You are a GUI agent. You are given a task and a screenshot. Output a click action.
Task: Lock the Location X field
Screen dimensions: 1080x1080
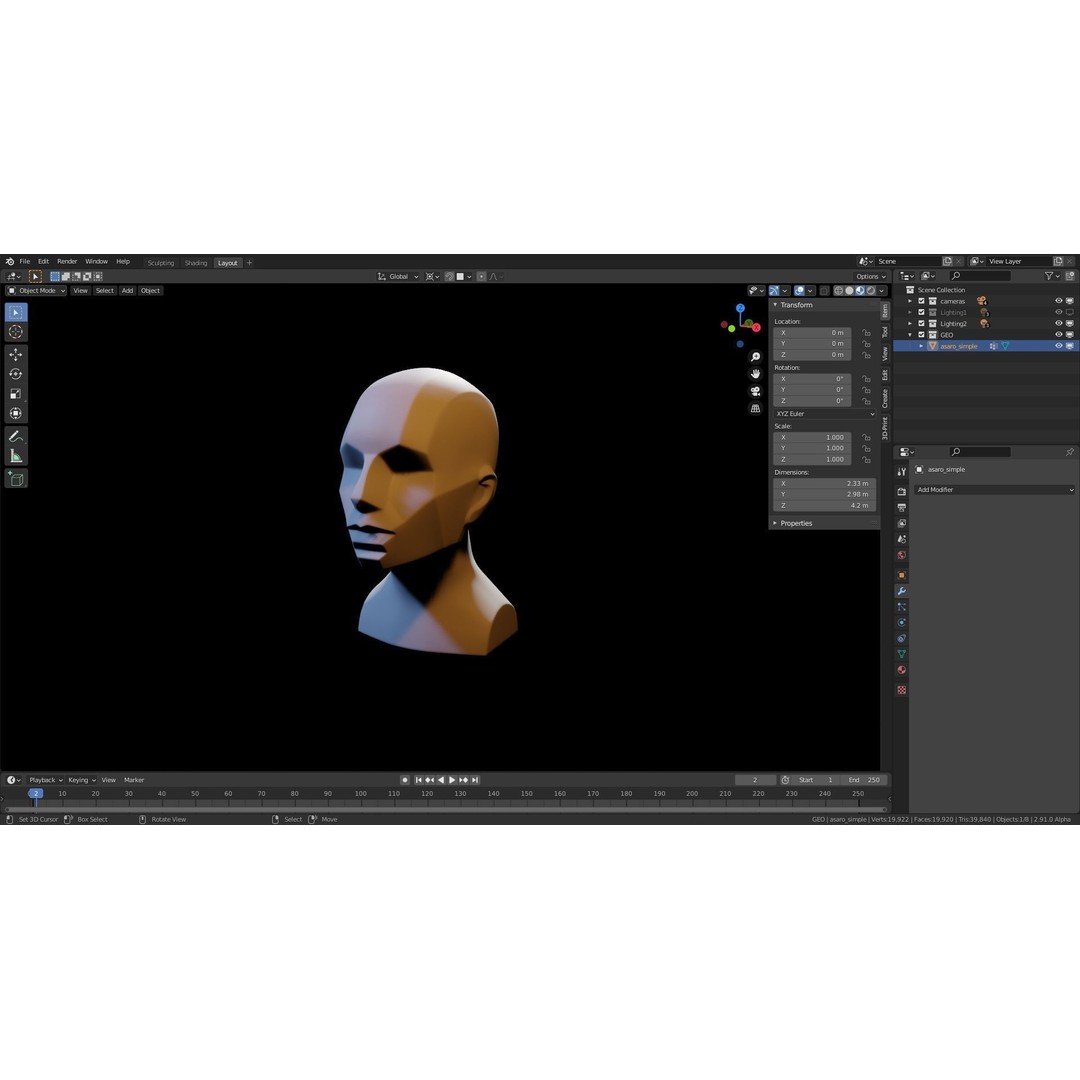click(x=866, y=333)
